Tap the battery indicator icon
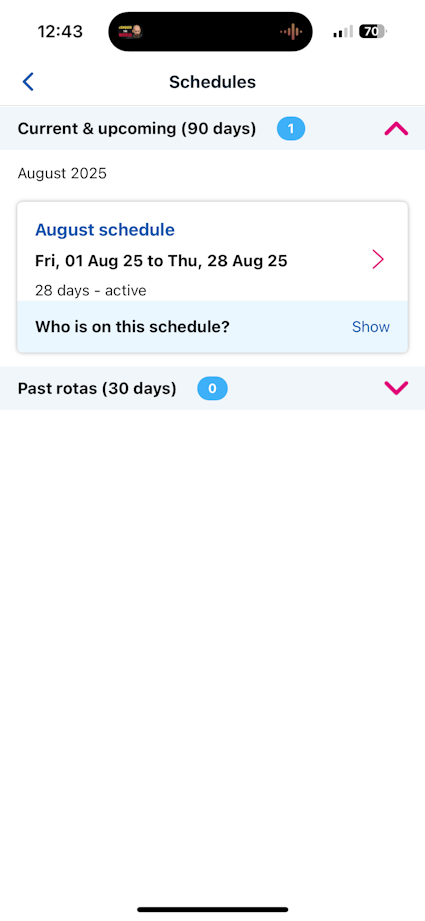Image resolution: width=425 pixels, height=921 pixels. [373, 31]
